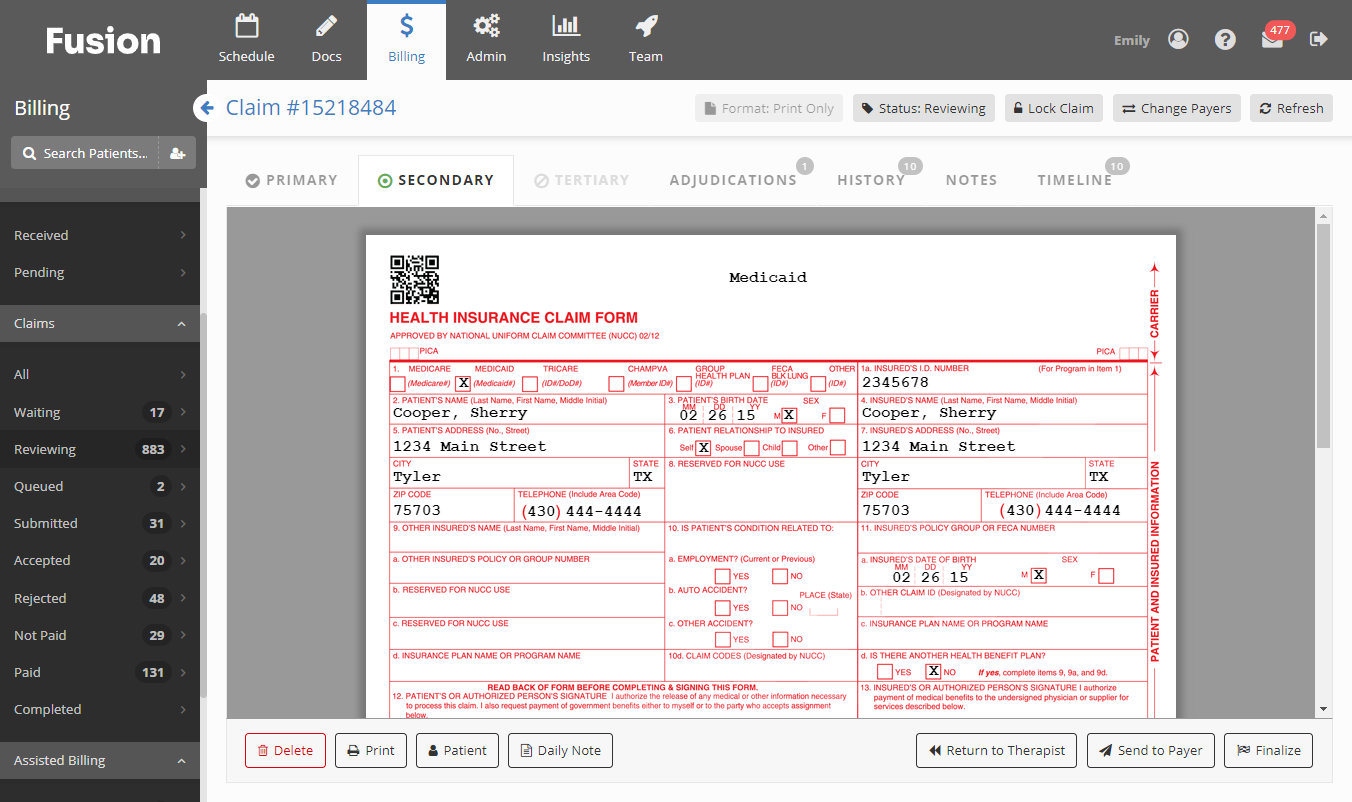The height and width of the screenshot is (802, 1352).
Task: Click the Send to Payer button
Action: [1150, 750]
